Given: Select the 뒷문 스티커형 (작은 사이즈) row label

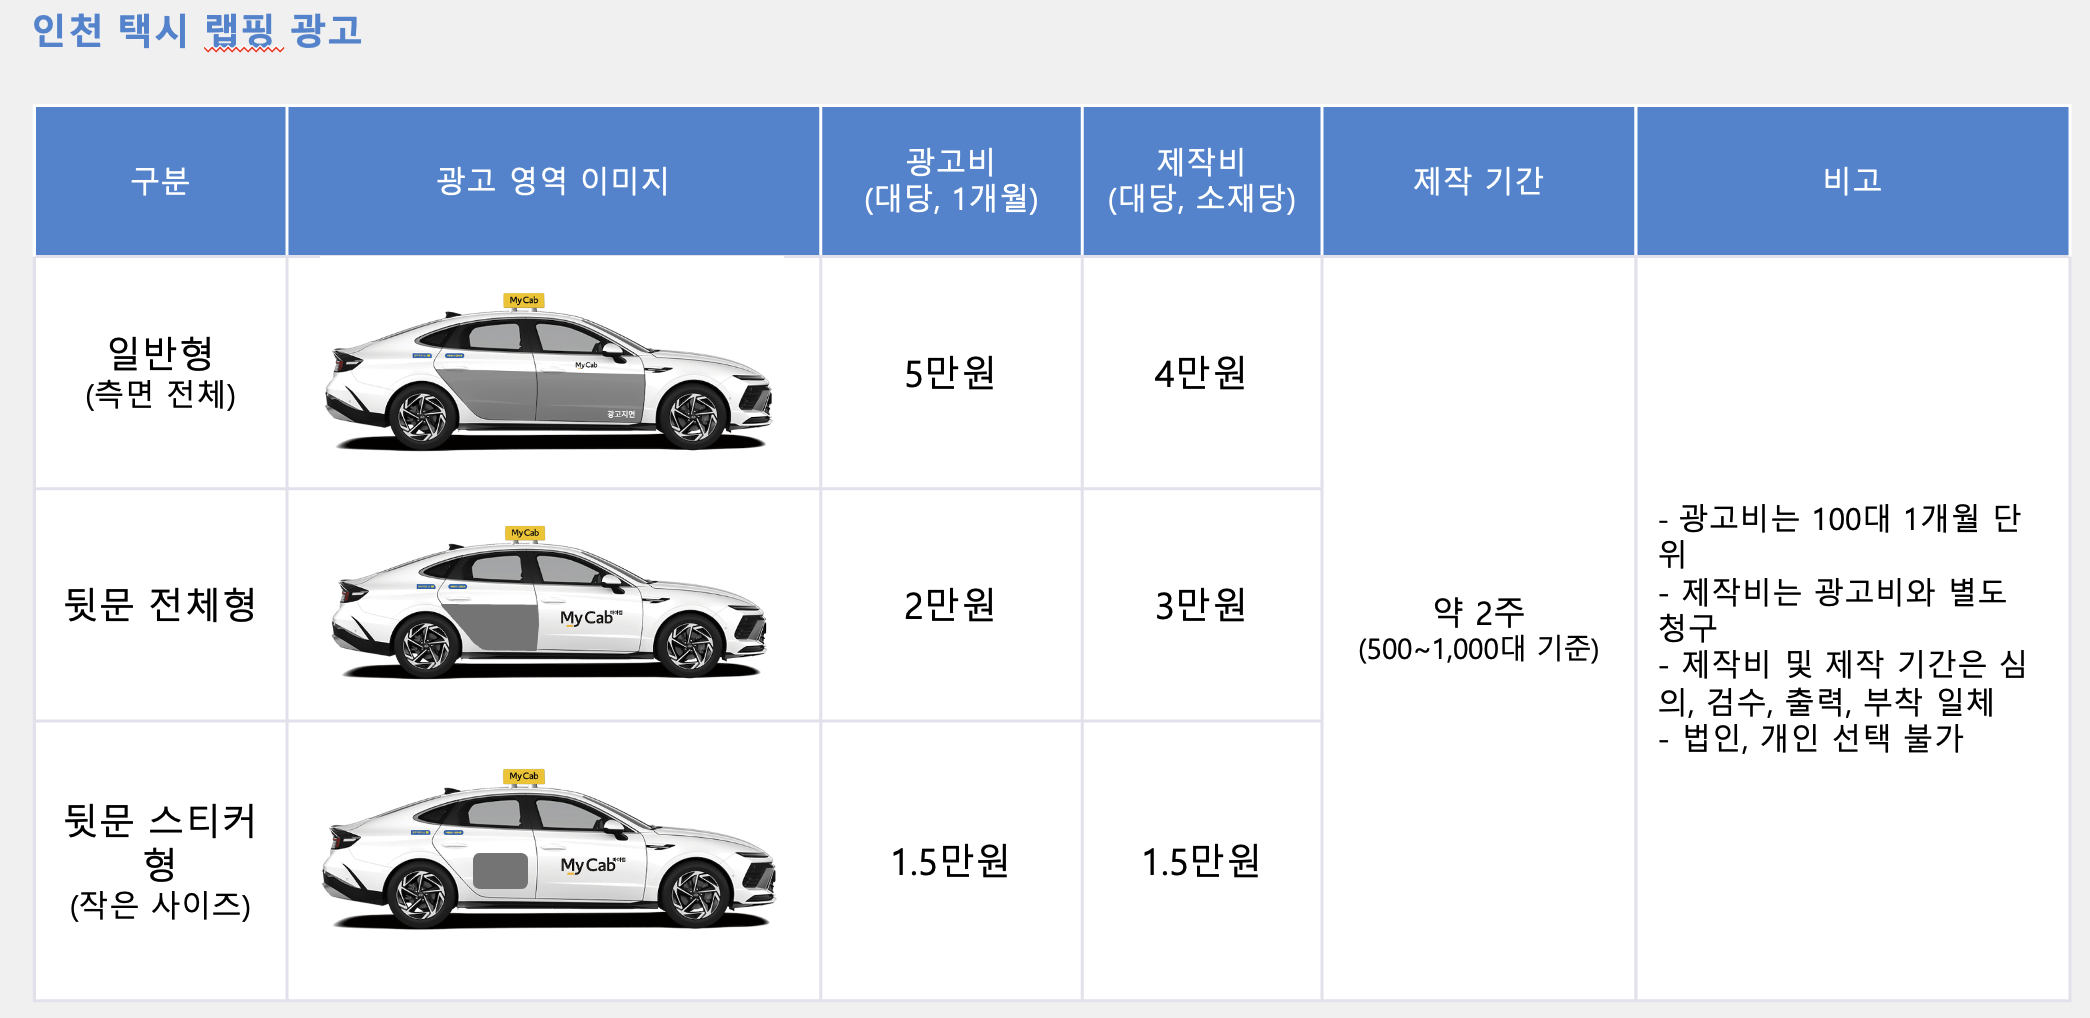Looking at the screenshot, I should point(160,861).
